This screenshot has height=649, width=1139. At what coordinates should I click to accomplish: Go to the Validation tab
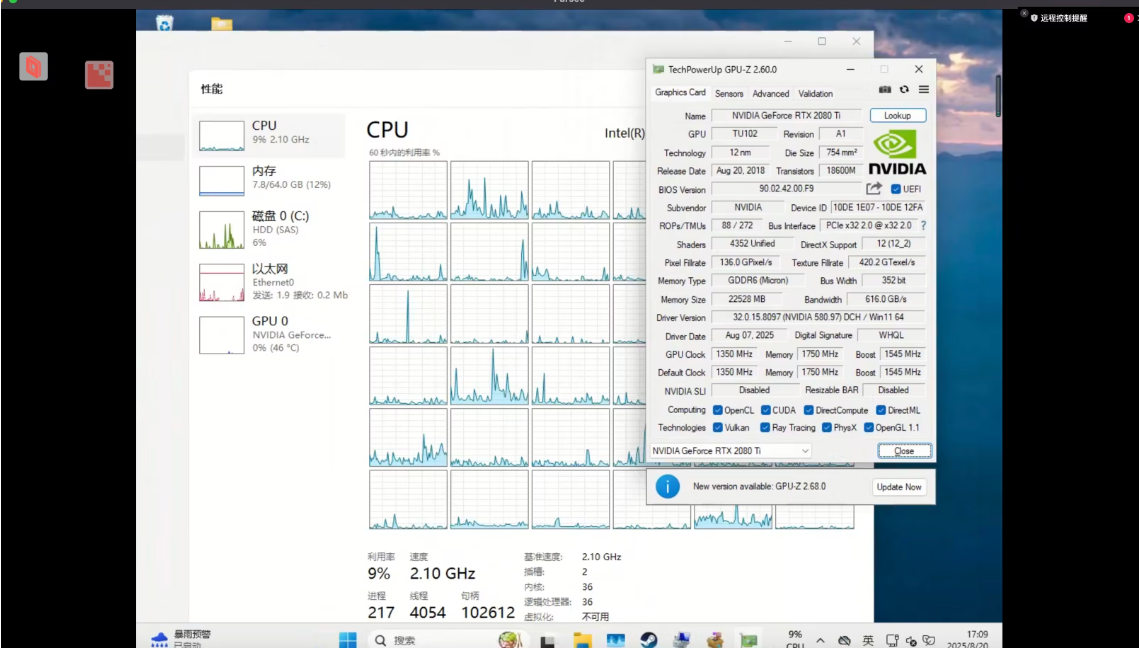[x=816, y=94]
